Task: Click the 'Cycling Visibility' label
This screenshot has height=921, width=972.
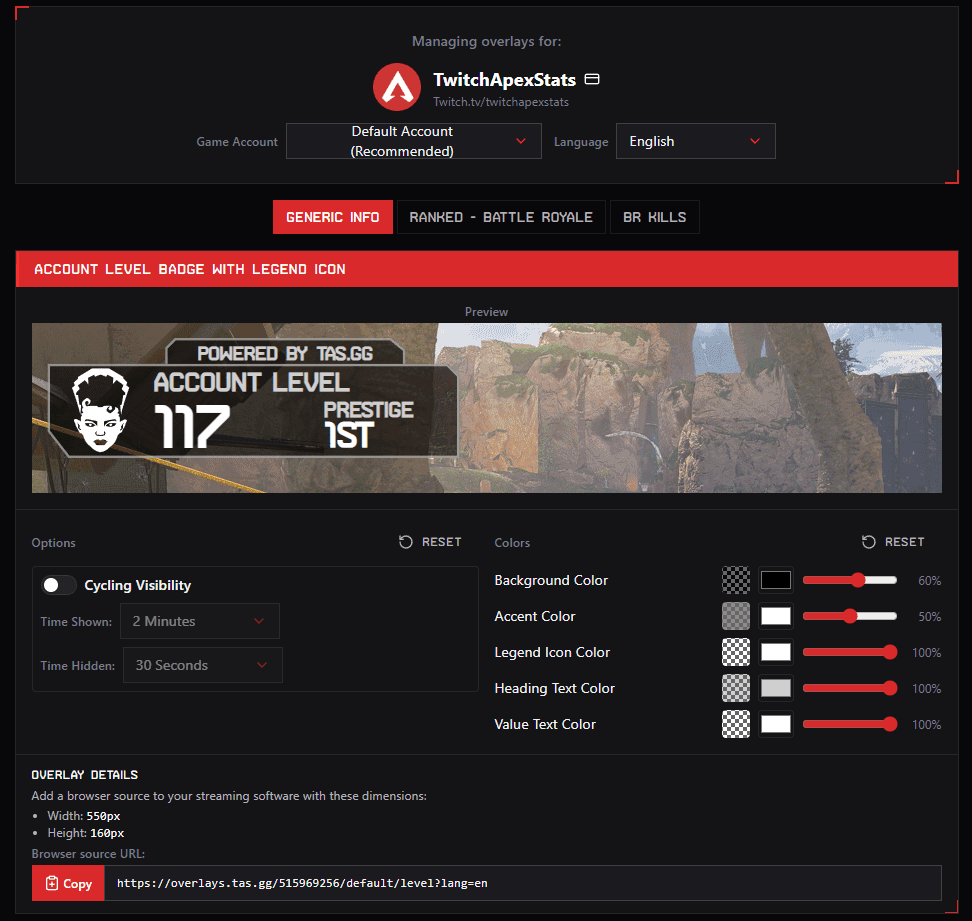Action: 138,585
